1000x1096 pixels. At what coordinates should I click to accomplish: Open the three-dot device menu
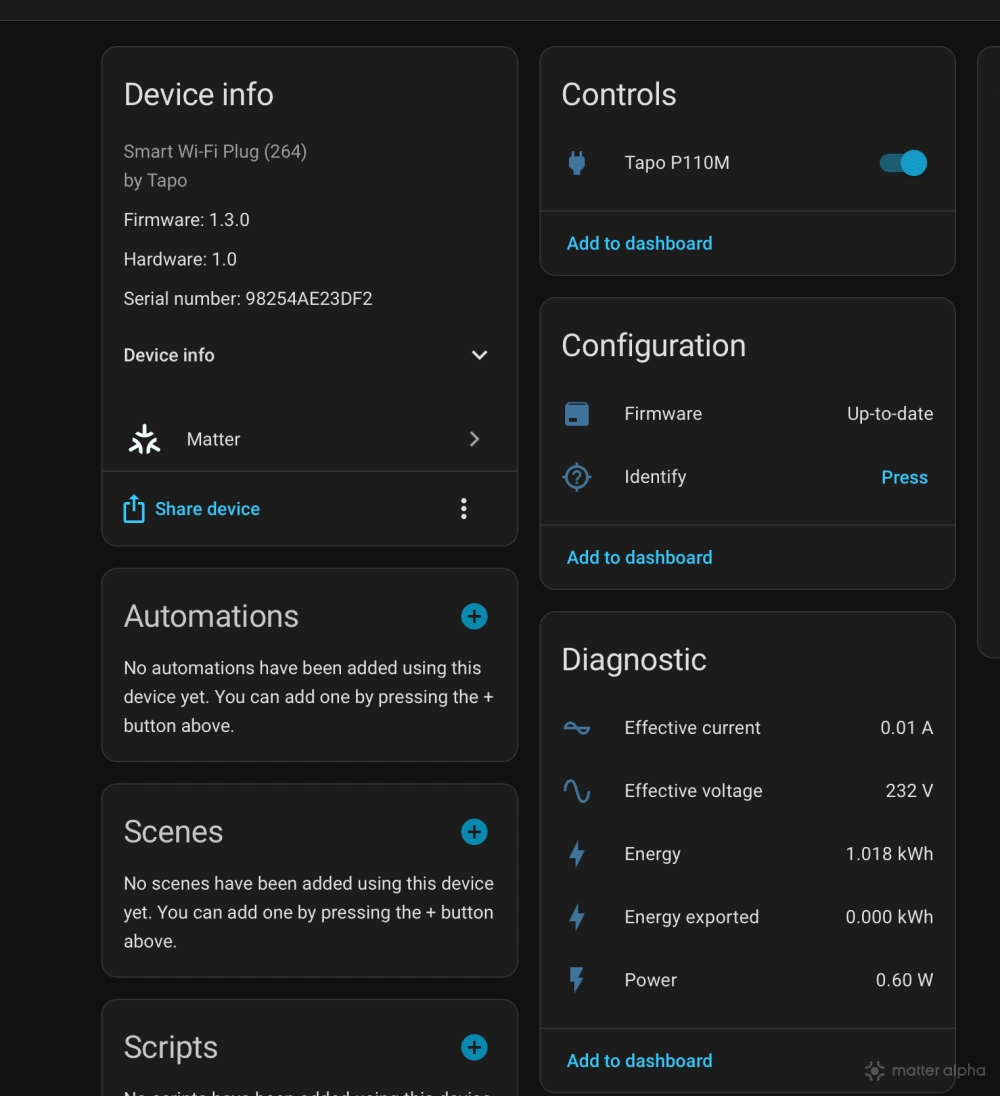pos(463,509)
